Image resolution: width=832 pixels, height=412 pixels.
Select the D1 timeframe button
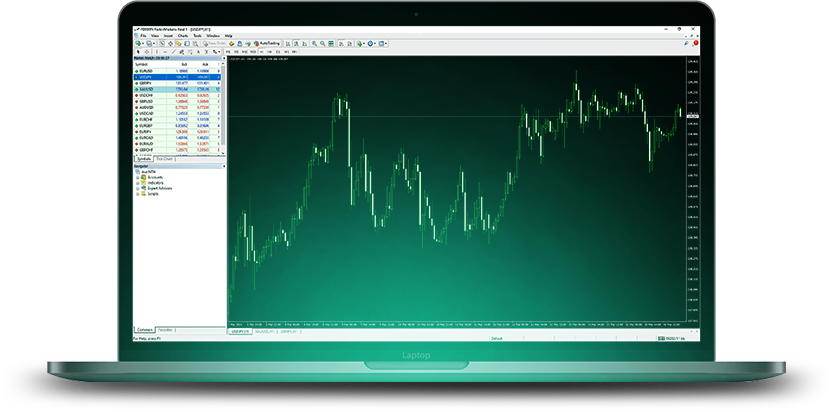(278, 52)
